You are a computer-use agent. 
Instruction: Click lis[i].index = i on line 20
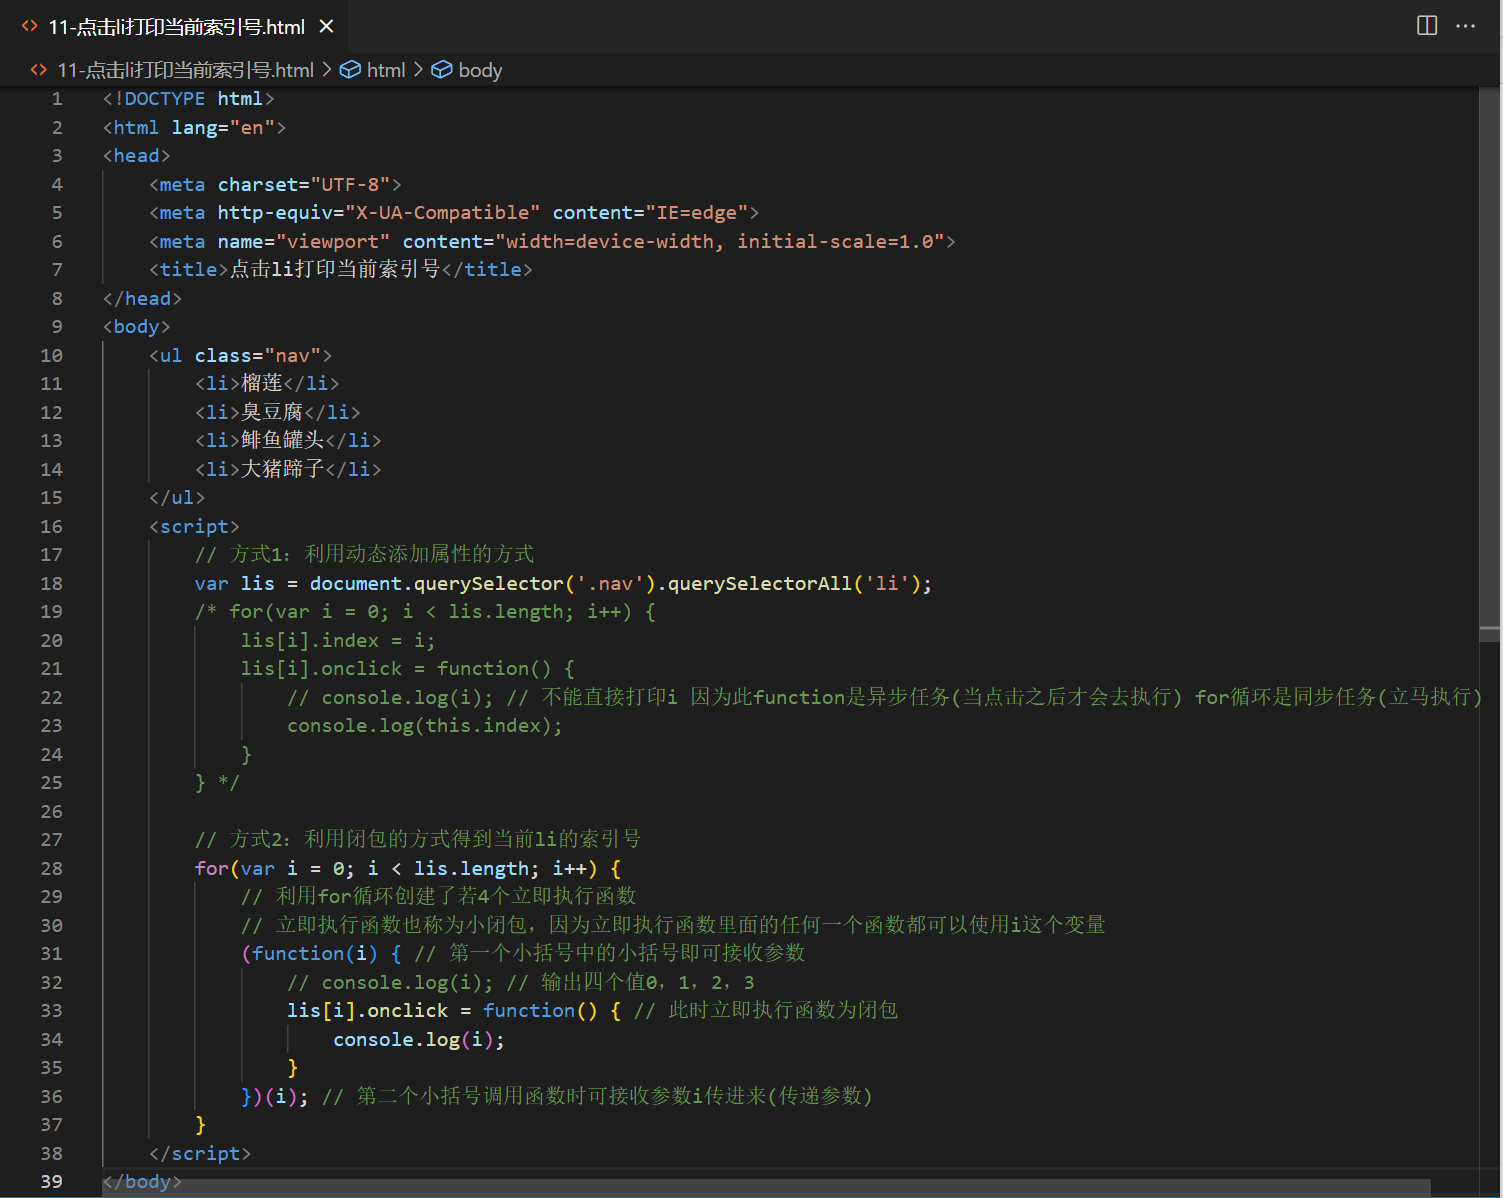pos(338,641)
